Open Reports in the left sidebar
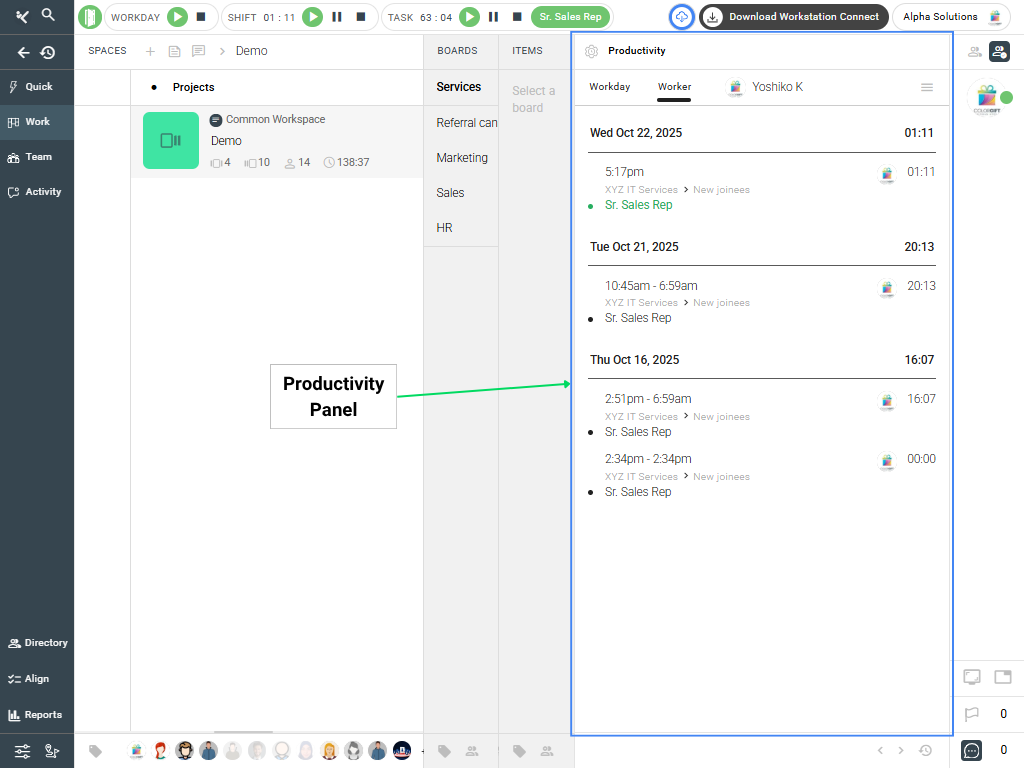The height and width of the screenshot is (768, 1024). [36, 715]
